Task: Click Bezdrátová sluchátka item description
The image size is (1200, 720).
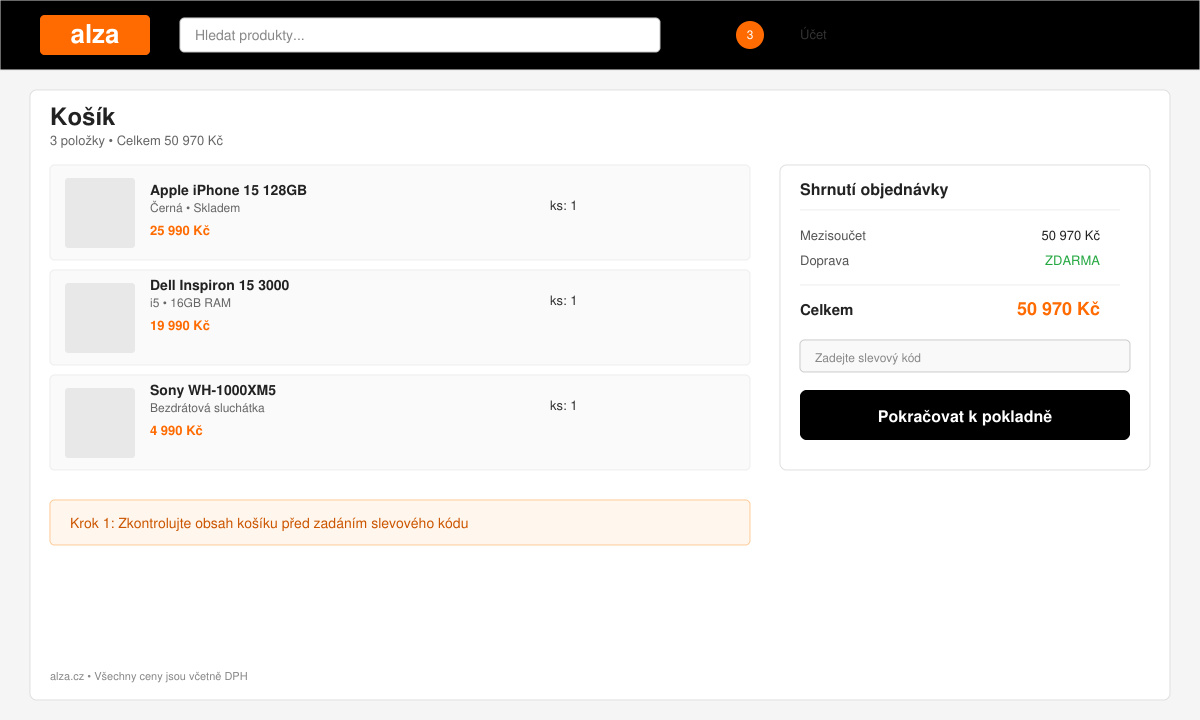Action: [207, 408]
